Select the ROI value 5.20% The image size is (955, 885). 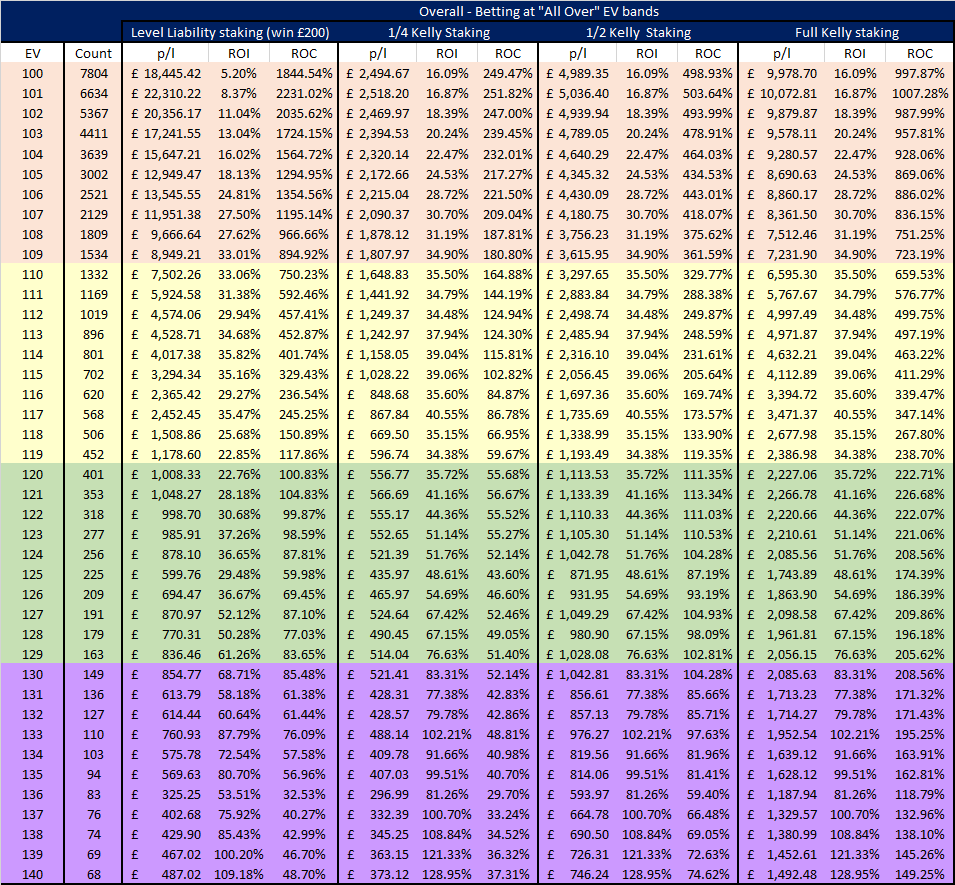238,74
